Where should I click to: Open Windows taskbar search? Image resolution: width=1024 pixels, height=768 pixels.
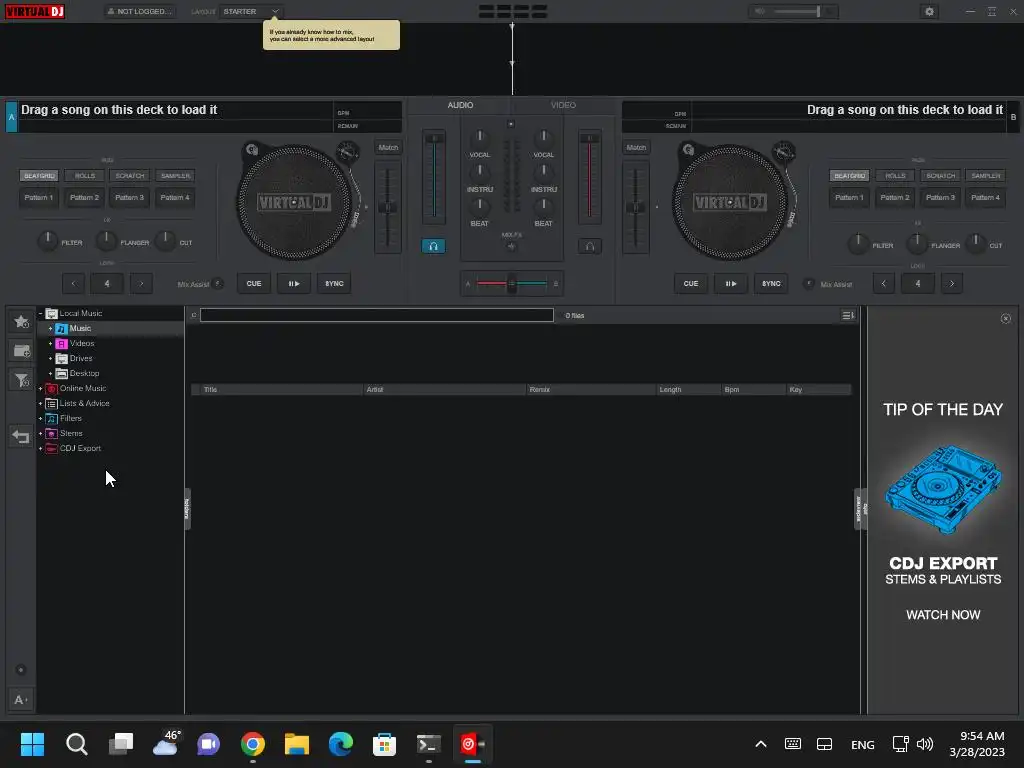(x=76, y=744)
